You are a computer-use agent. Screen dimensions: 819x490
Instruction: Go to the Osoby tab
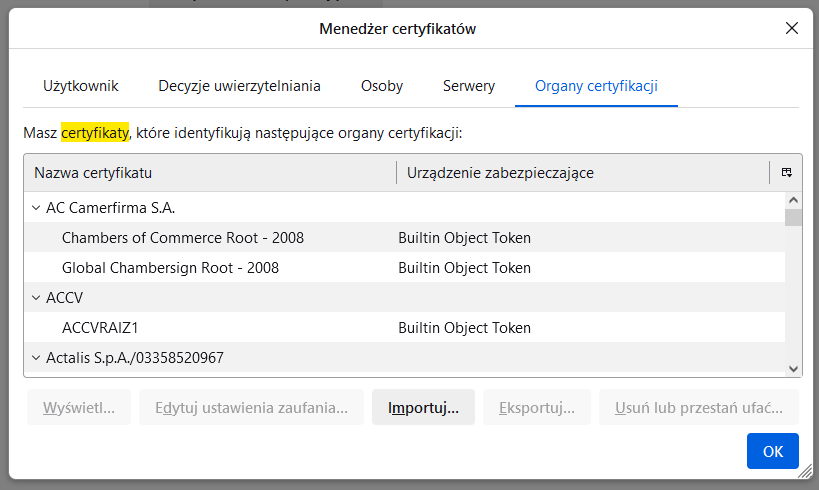pos(381,86)
